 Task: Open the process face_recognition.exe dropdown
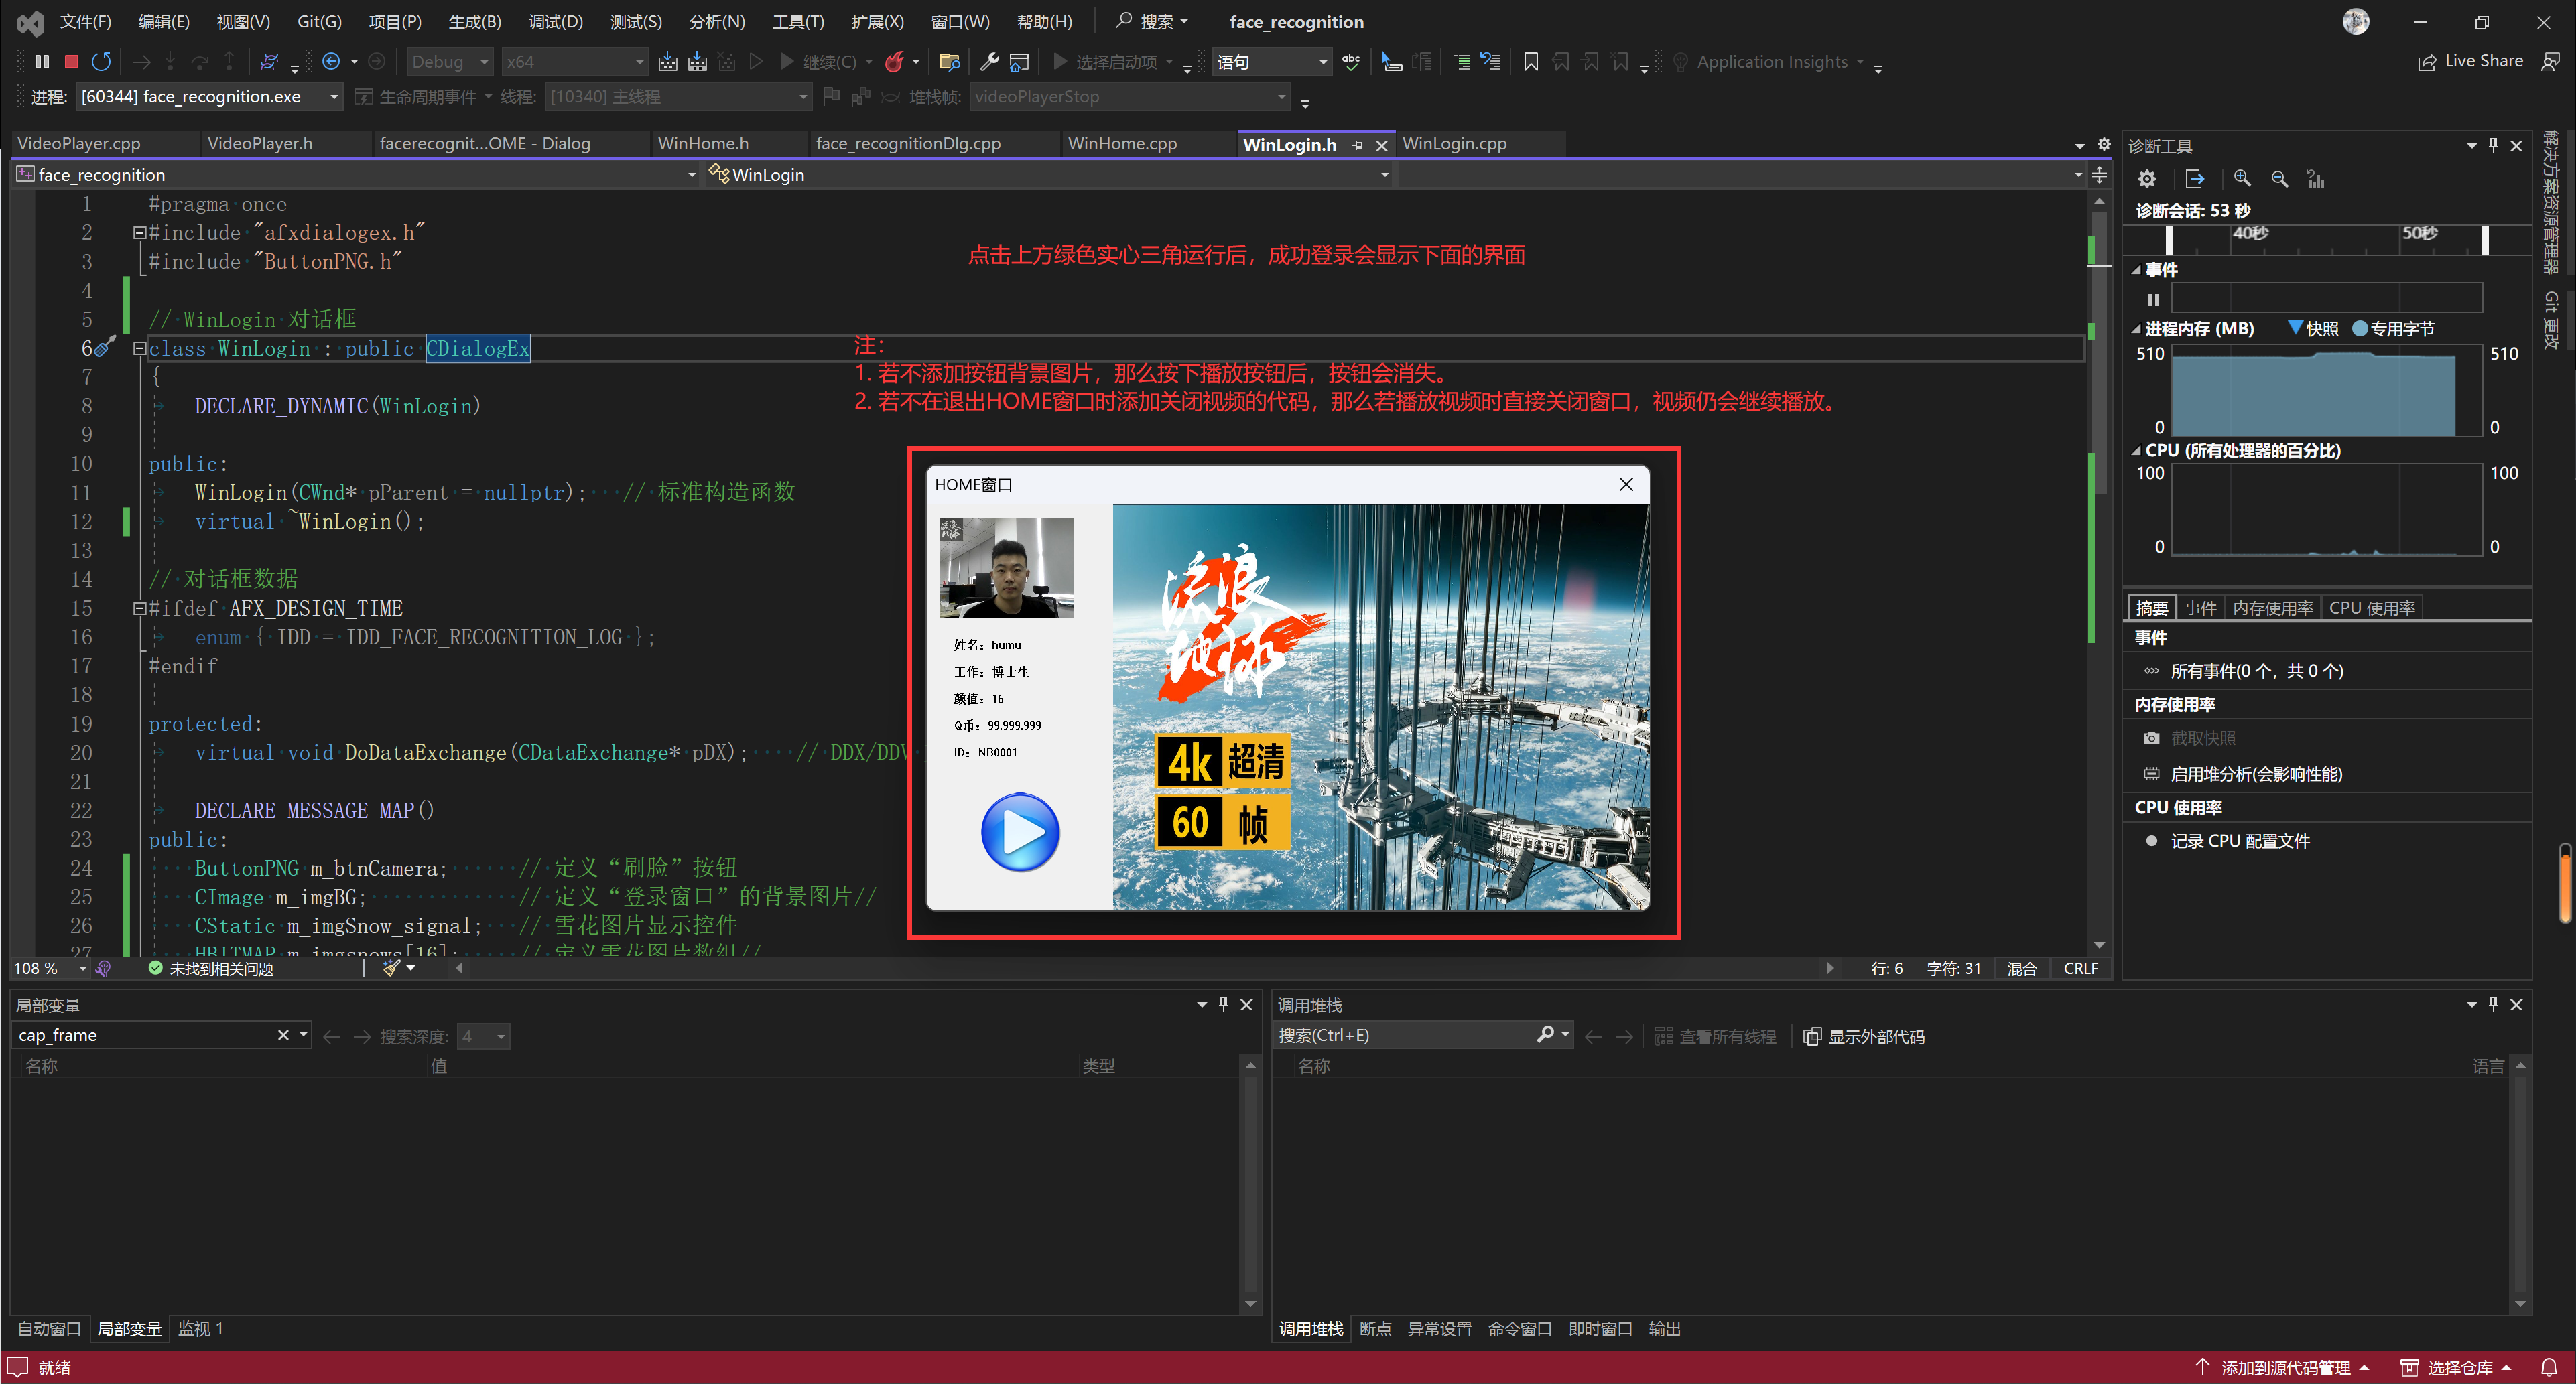click(x=333, y=97)
